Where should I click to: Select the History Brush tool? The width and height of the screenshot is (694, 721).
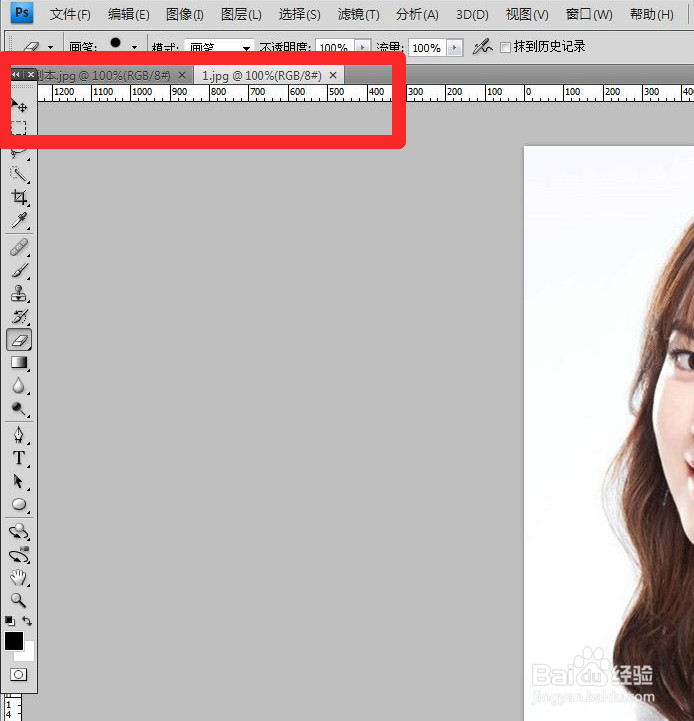click(x=19, y=316)
